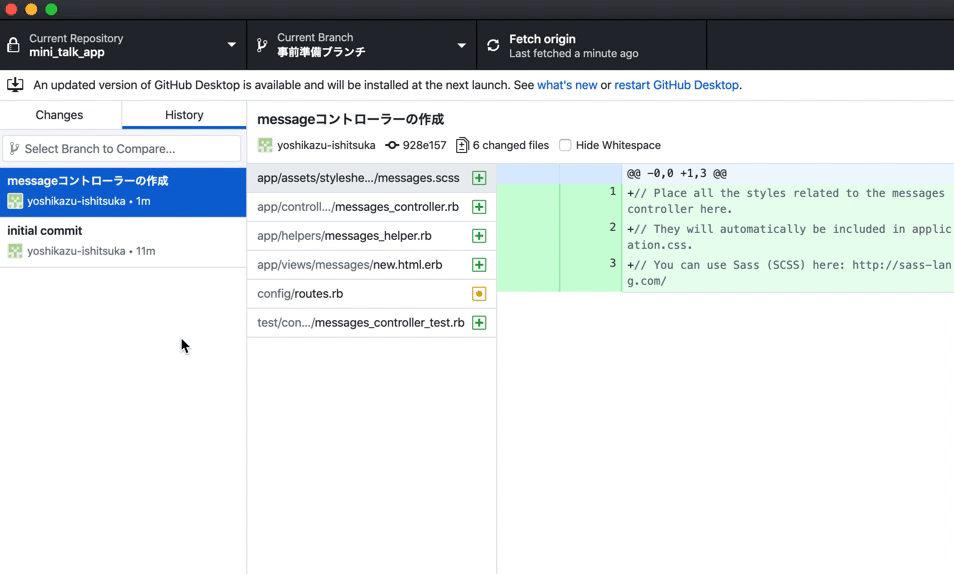Click the 6 changed files text
954x574 pixels.
[510, 145]
